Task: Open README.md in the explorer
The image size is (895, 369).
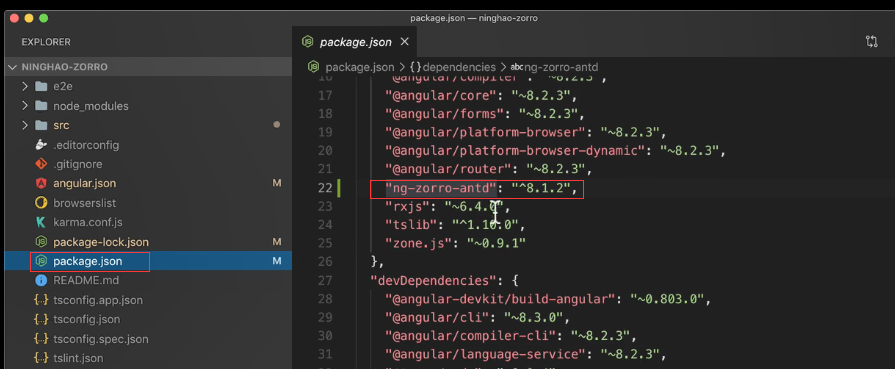Action: pos(86,281)
